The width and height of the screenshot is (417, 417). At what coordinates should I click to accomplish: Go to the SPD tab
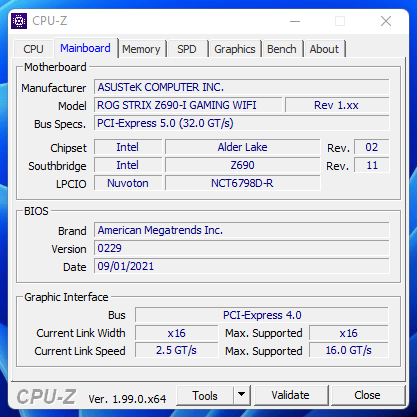(187, 49)
